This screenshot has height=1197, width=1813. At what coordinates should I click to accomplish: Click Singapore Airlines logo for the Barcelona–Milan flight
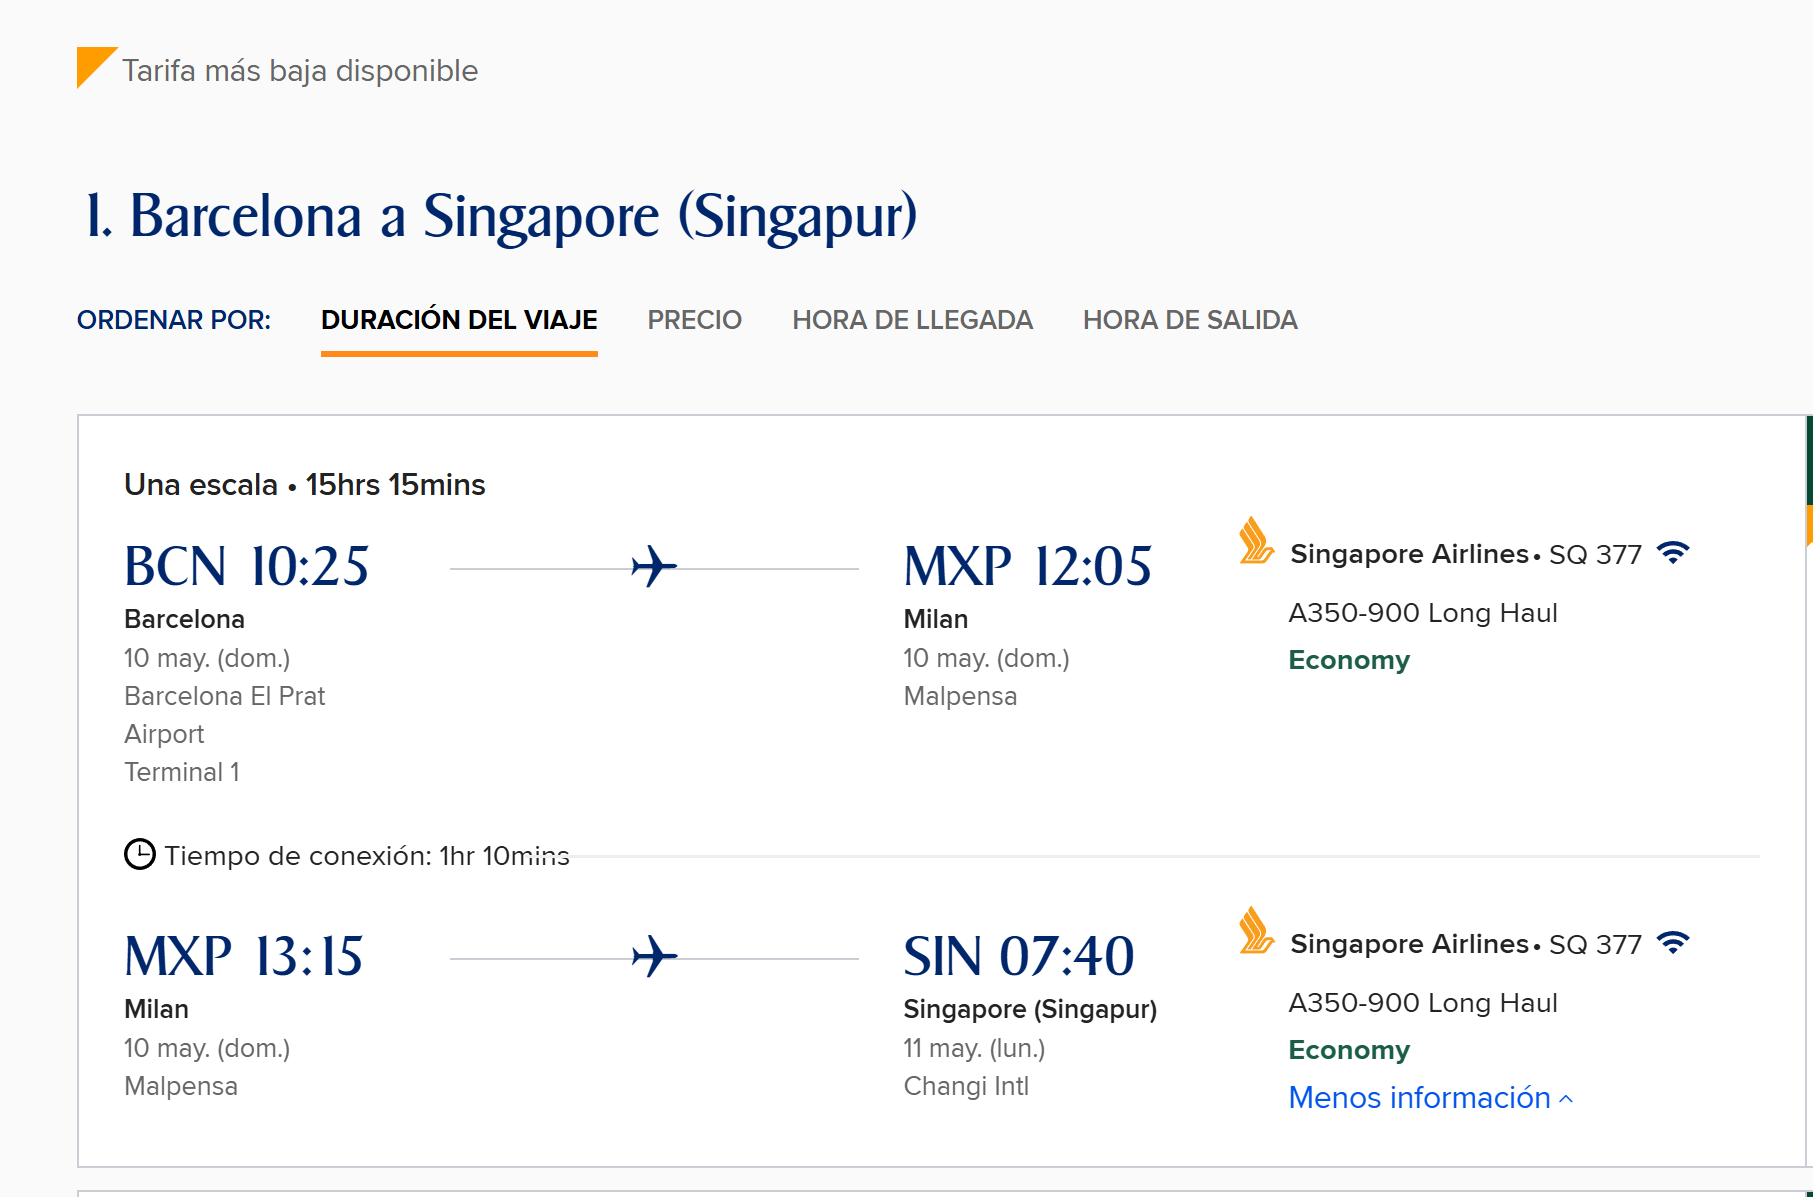[x=1256, y=541]
